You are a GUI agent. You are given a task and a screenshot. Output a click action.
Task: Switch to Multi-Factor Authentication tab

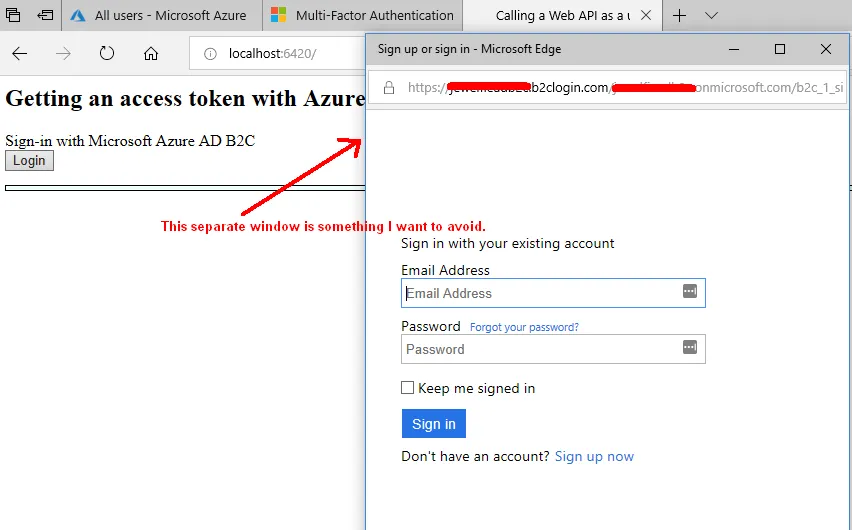(x=362, y=15)
